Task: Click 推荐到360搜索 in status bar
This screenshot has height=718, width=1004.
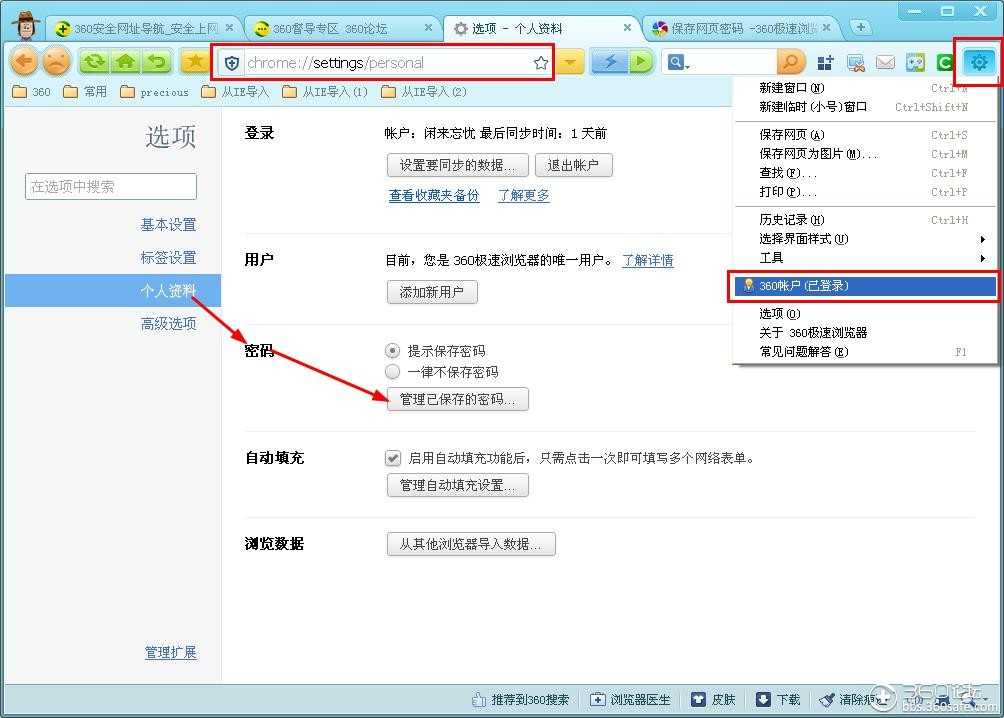Action: tap(521, 699)
